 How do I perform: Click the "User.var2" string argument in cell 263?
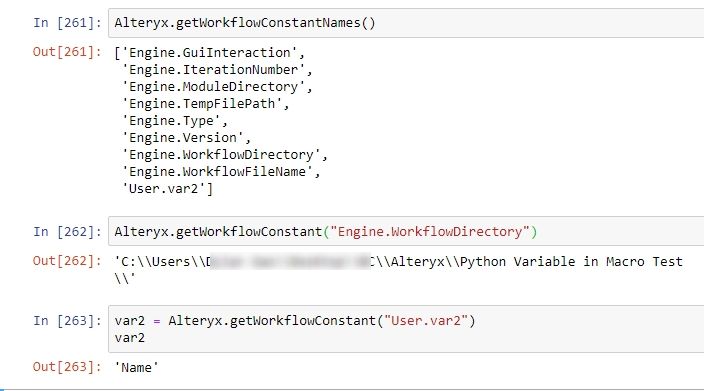[x=426, y=321]
